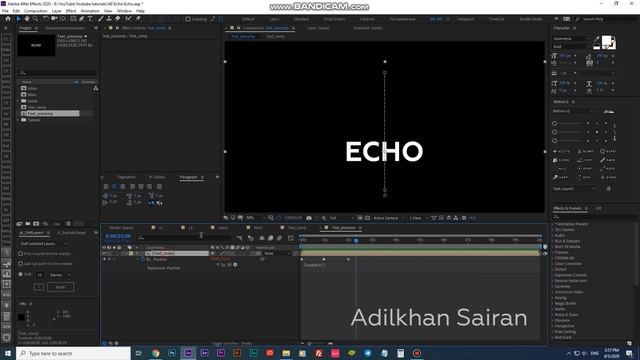Select the Roto Brush tool
This screenshot has width=640, height=360.
(129, 19)
